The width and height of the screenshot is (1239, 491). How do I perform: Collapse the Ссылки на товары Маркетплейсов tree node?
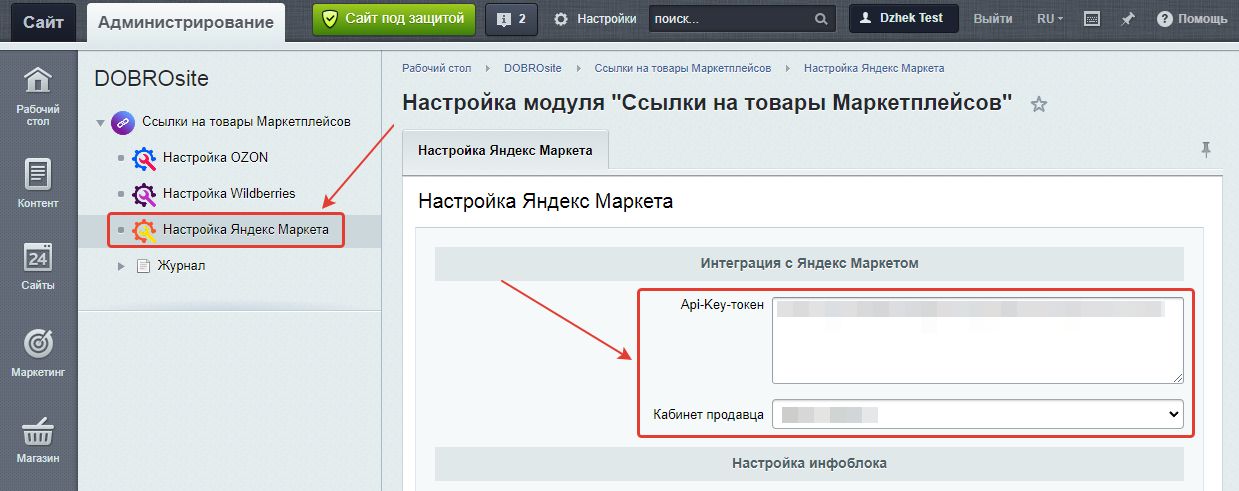pos(100,123)
